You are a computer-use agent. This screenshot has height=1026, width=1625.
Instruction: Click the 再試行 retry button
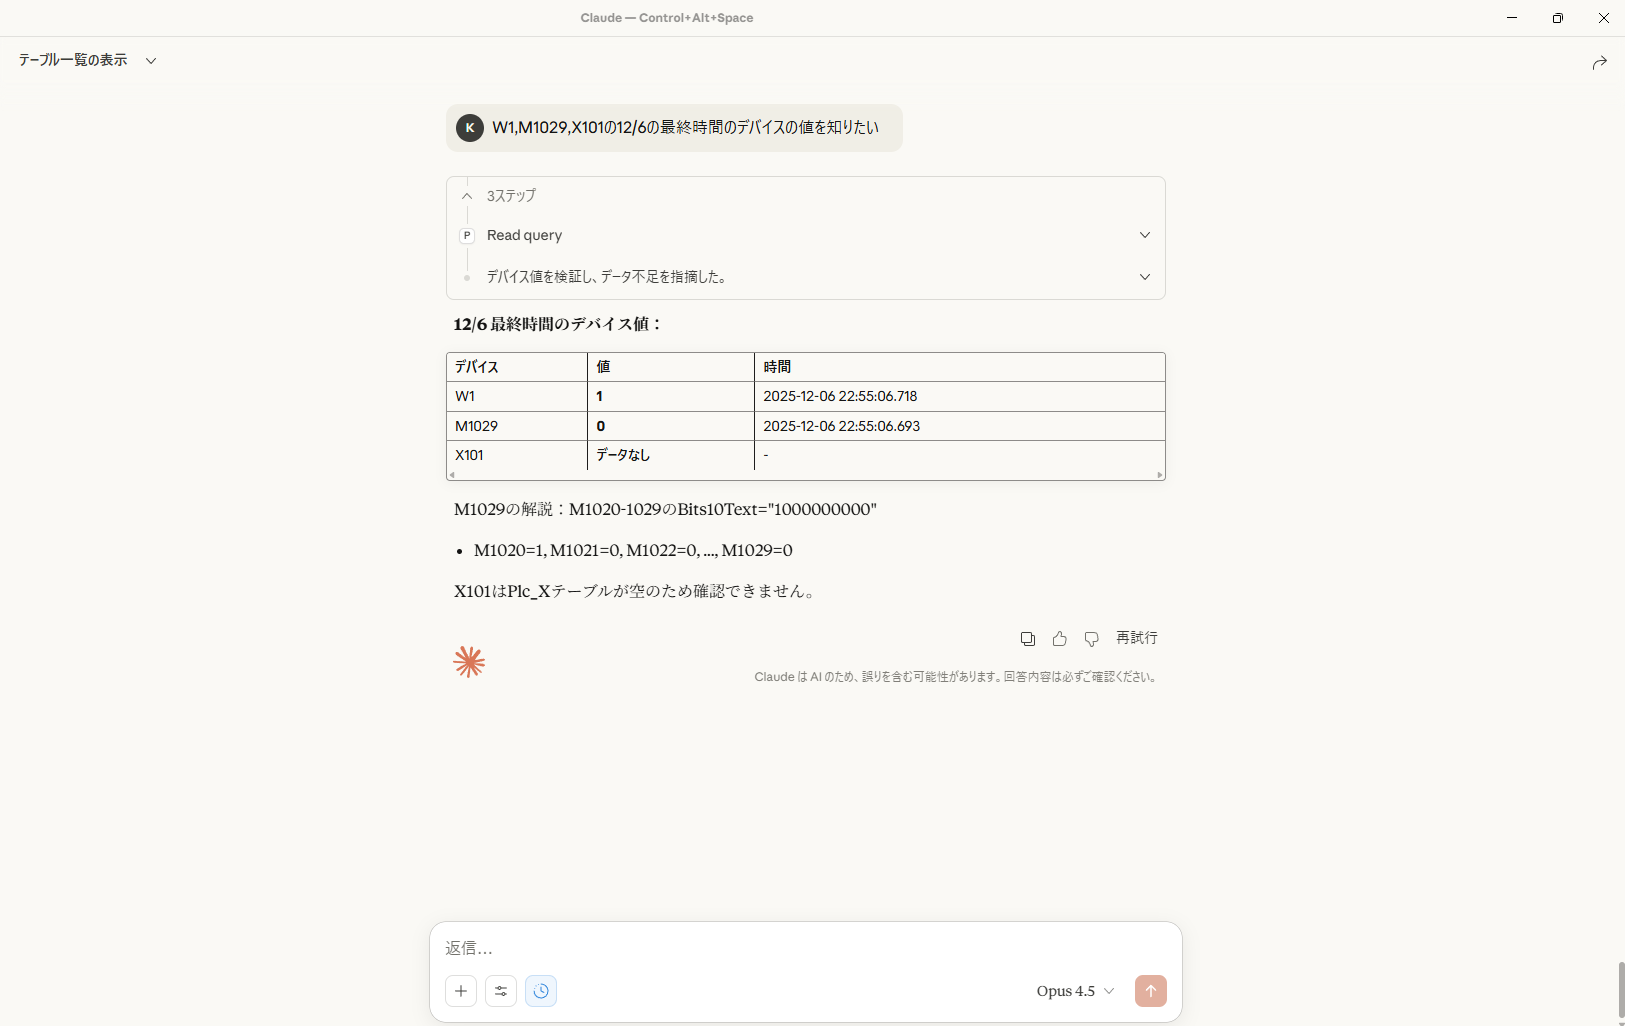(x=1136, y=638)
